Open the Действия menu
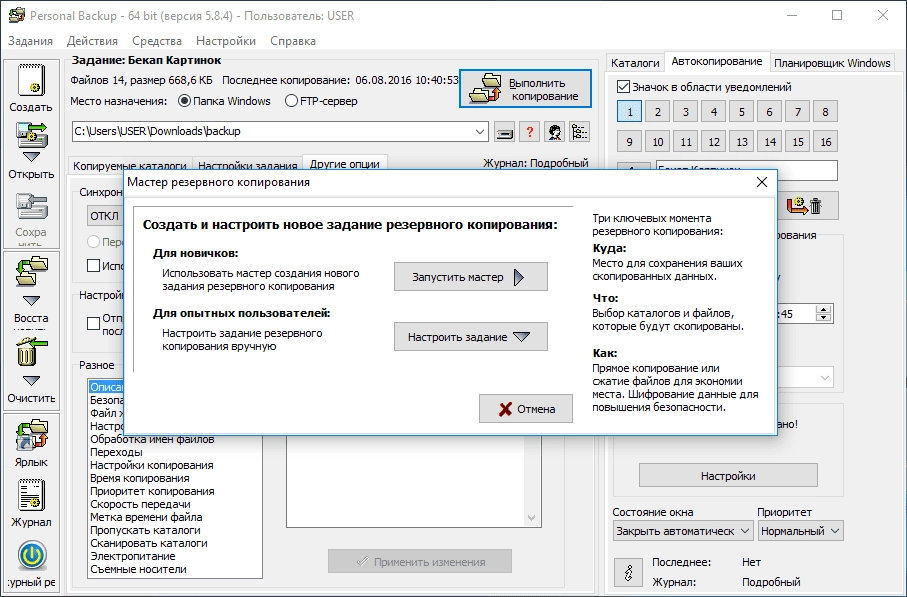 (x=92, y=41)
